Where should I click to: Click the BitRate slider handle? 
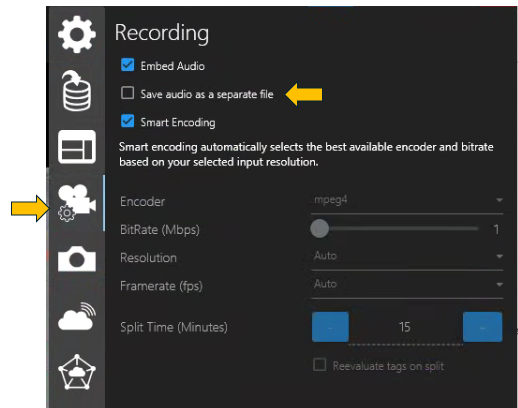click(x=320, y=229)
